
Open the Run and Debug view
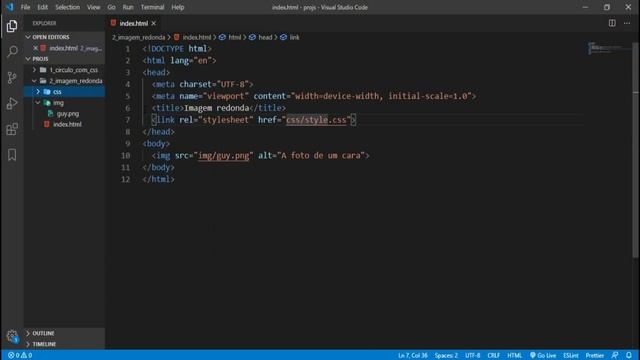point(12,103)
